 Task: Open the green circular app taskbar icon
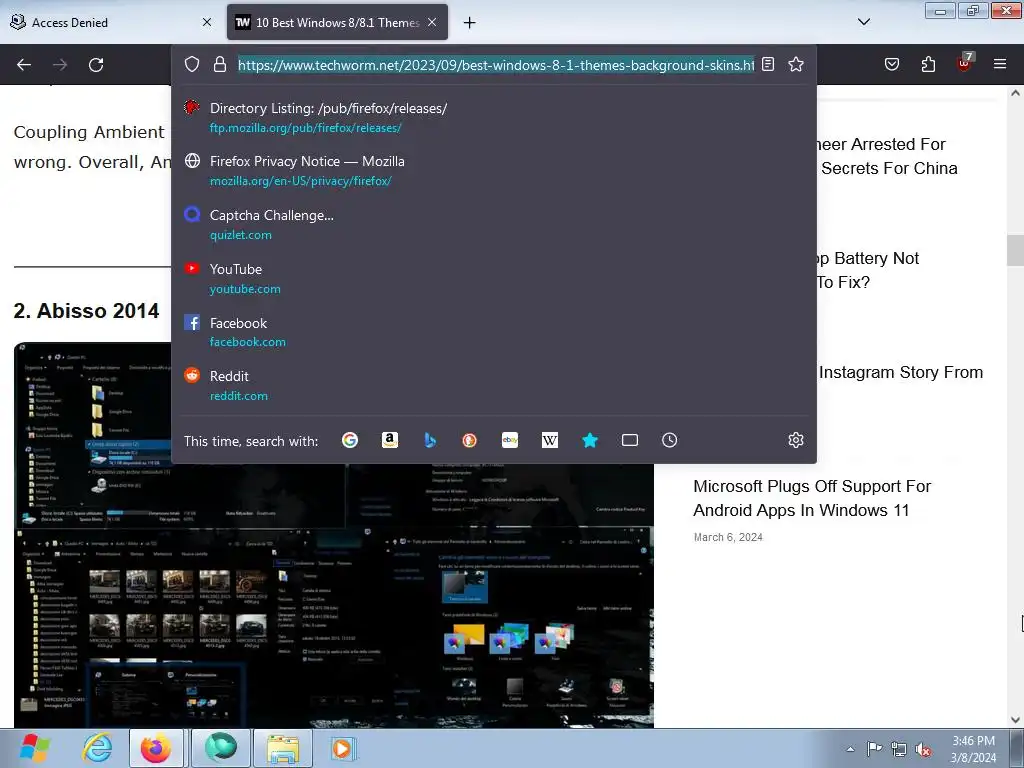point(220,748)
